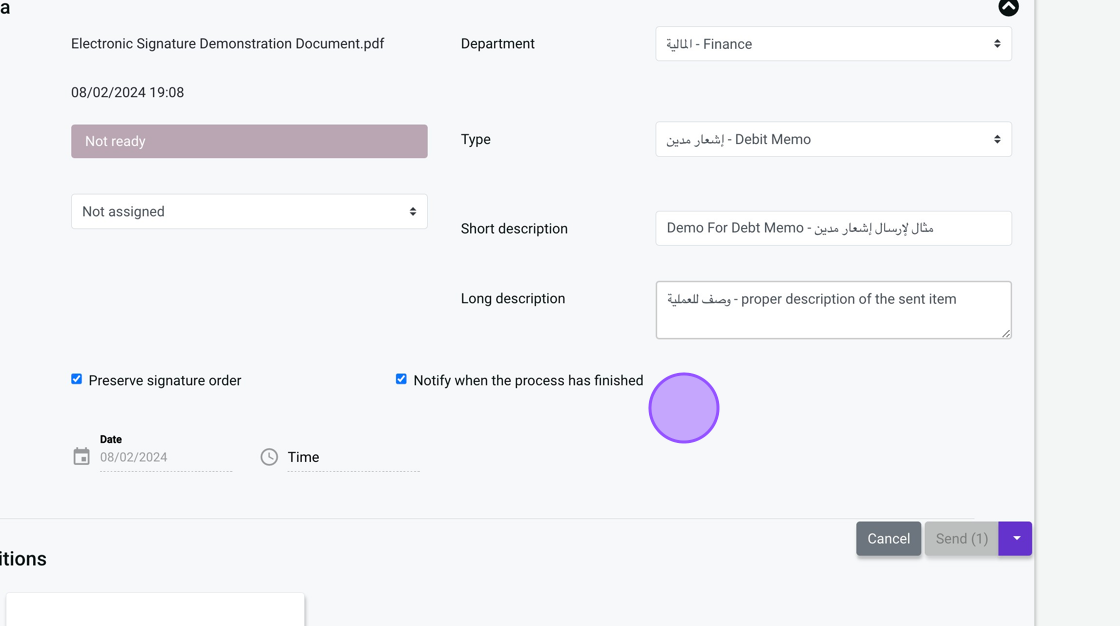The image size is (1120, 626).
Task: Click the Time input field
Action: click(x=353, y=457)
